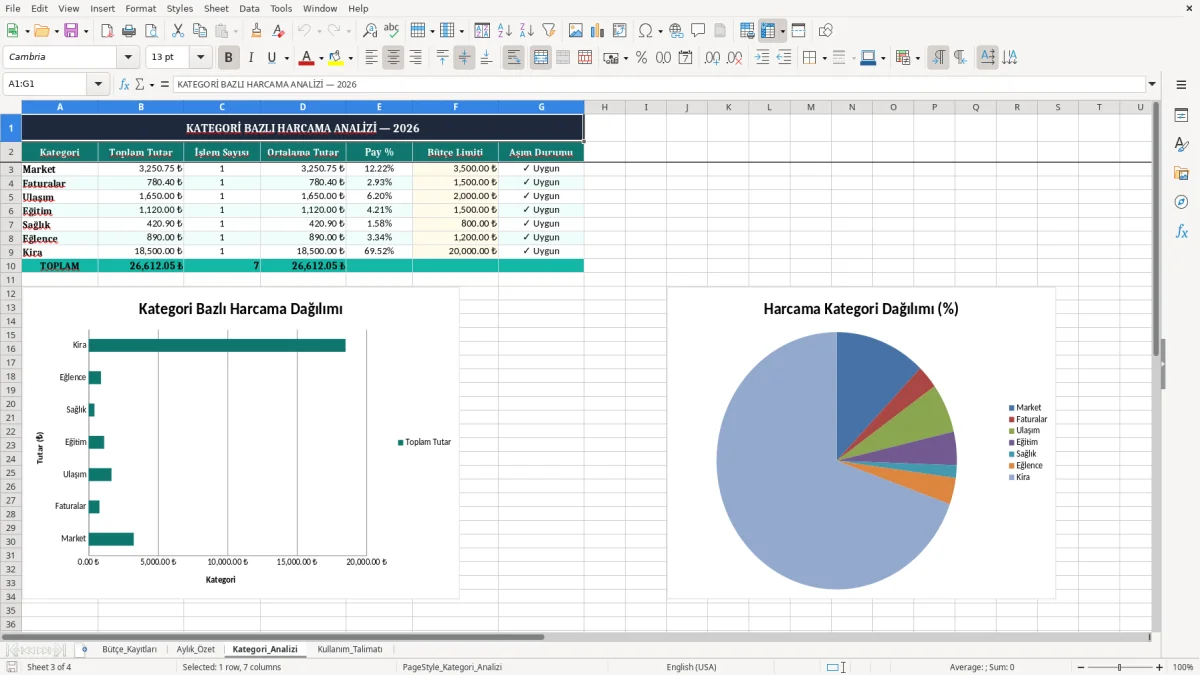
Task: Click the formula input field
Action: pos(659,84)
